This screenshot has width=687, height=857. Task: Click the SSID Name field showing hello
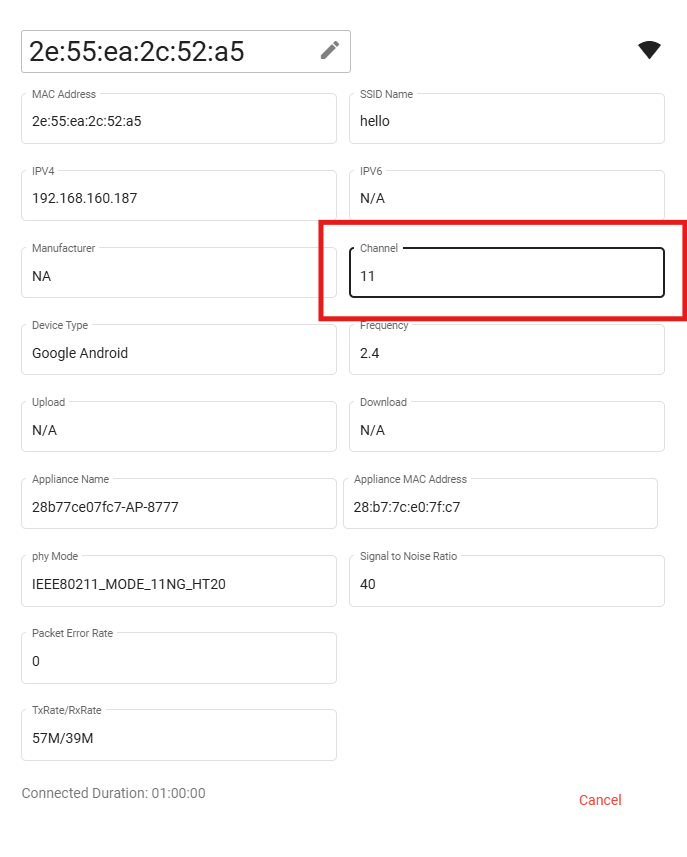tap(507, 119)
